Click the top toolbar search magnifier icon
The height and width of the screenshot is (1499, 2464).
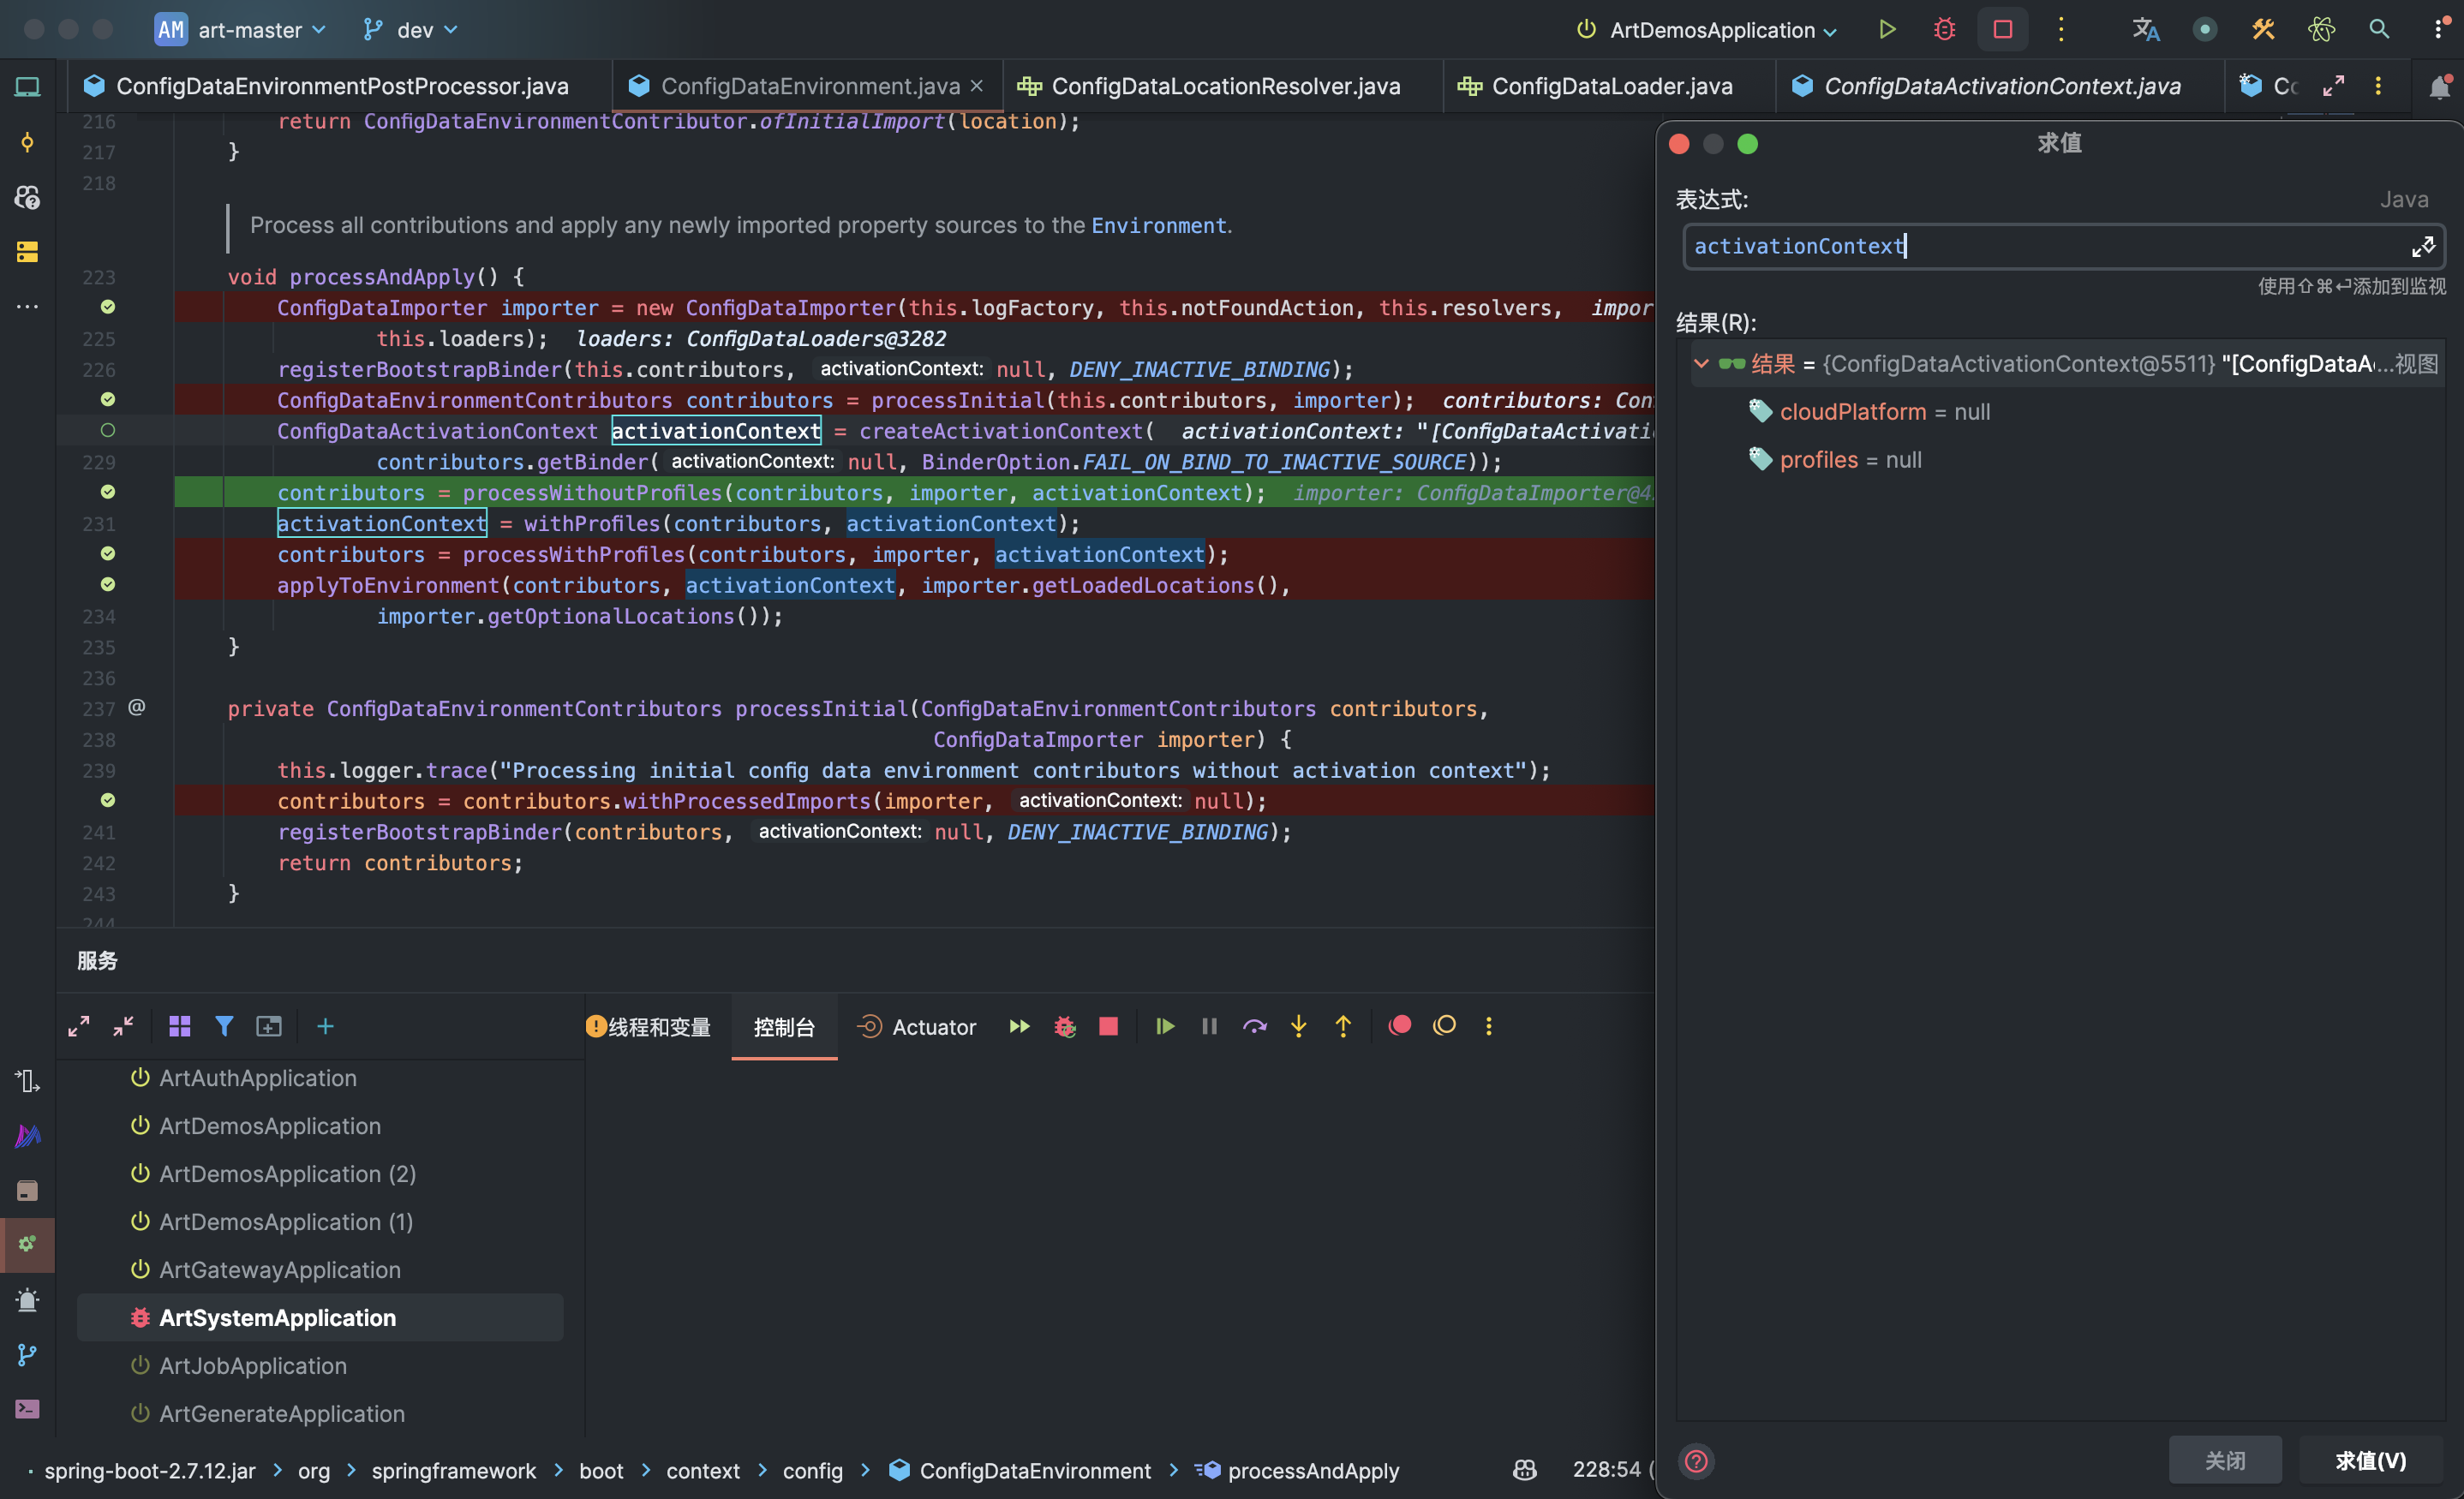[2379, 29]
